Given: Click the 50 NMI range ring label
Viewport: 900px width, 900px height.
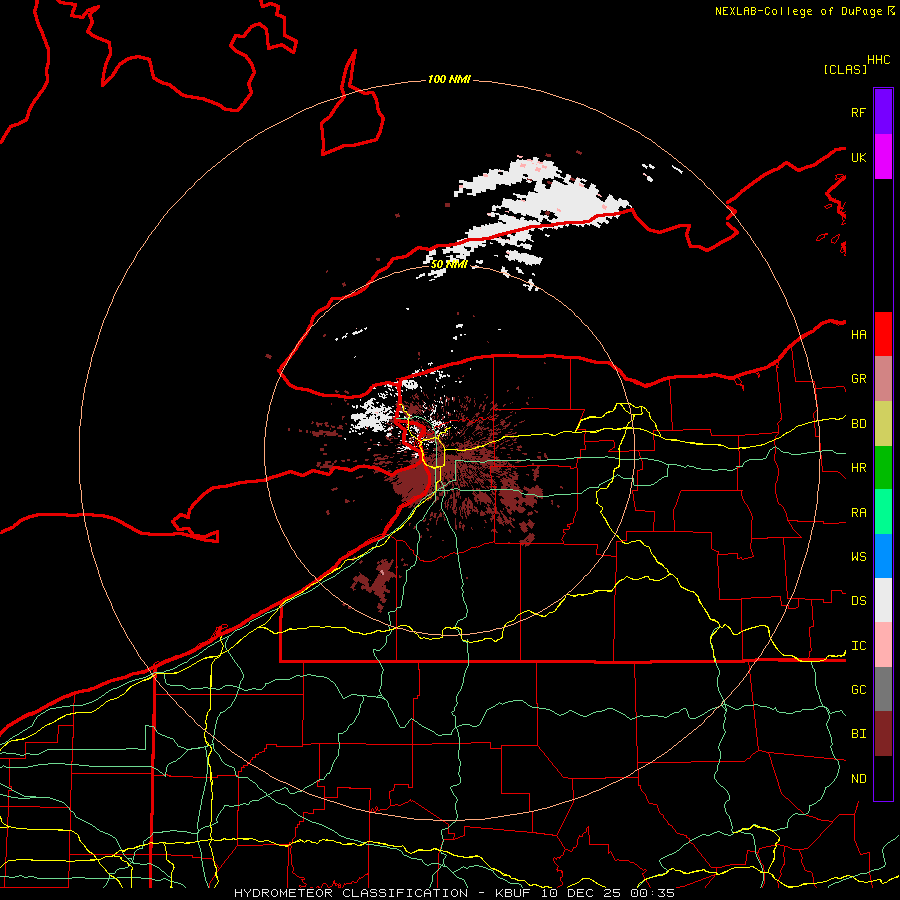Looking at the screenshot, I should 449,264.
